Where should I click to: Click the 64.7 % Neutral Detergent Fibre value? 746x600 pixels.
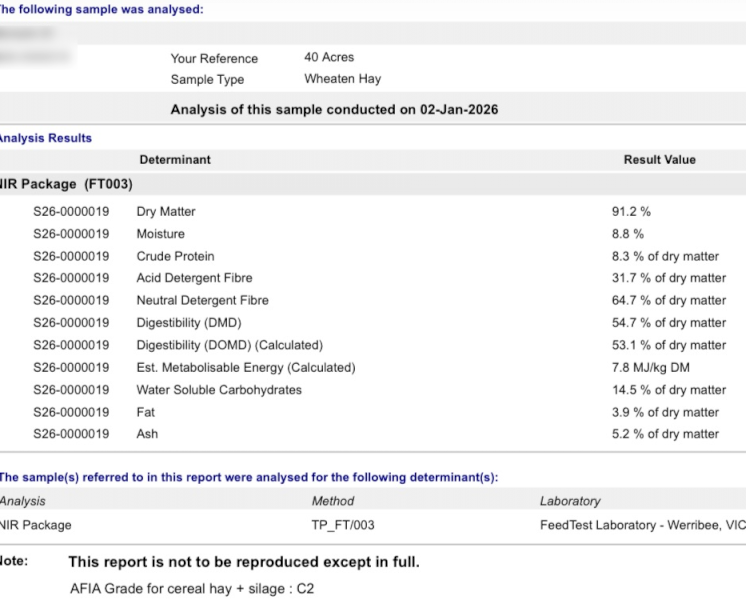(x=668, y=300)
